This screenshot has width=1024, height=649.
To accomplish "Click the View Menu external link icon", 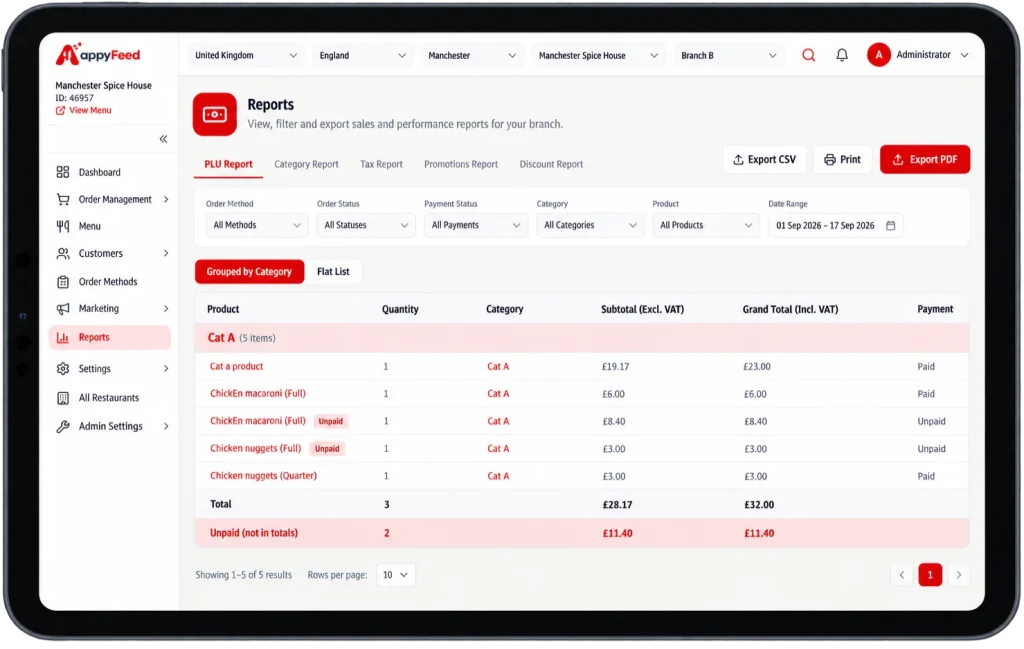I will point(60,110).
